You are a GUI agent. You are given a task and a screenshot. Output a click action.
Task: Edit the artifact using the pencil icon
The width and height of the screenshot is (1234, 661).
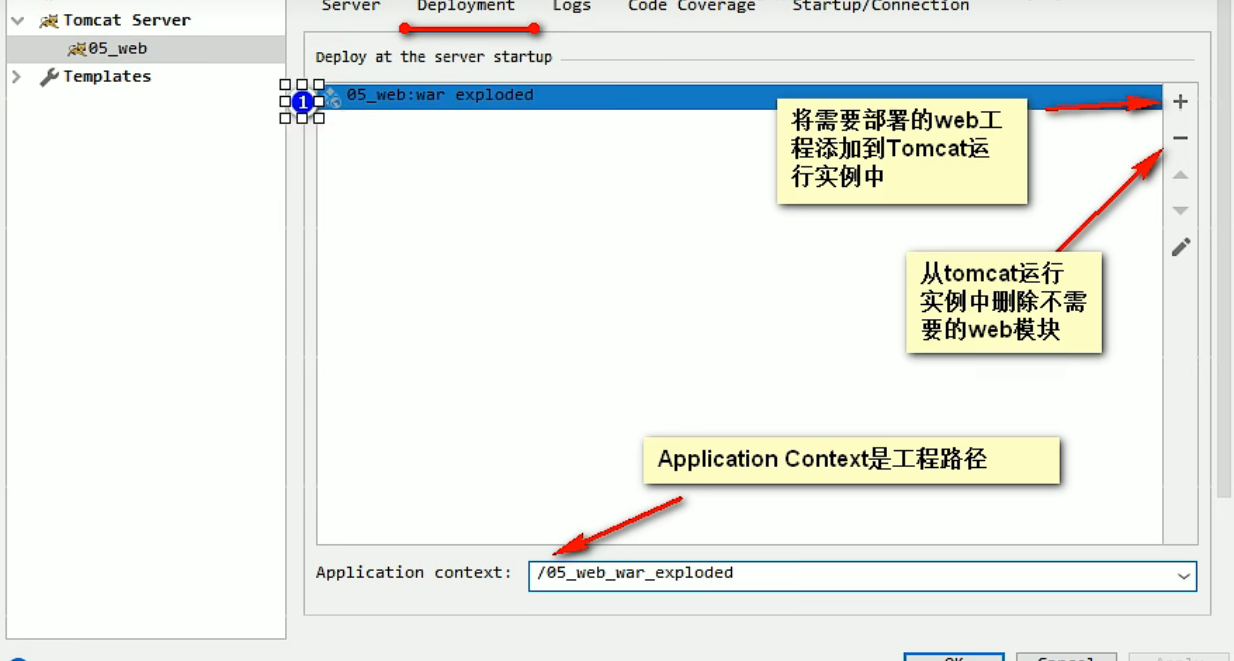pos(1181,247)
